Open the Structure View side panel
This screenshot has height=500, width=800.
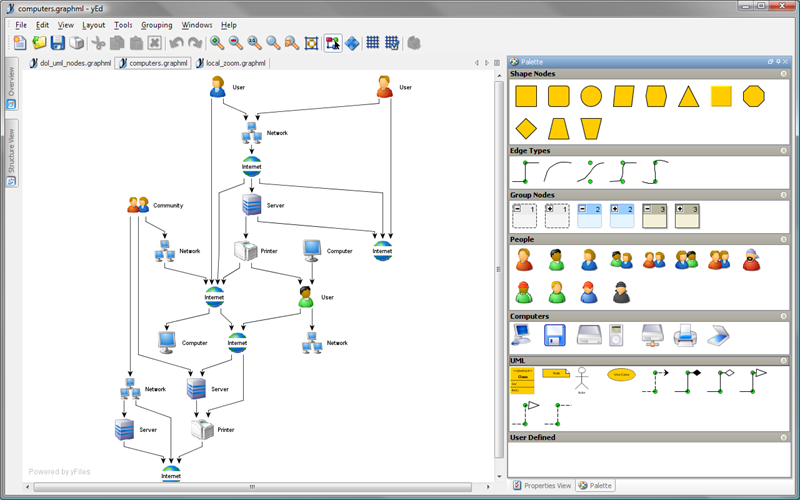11,153
